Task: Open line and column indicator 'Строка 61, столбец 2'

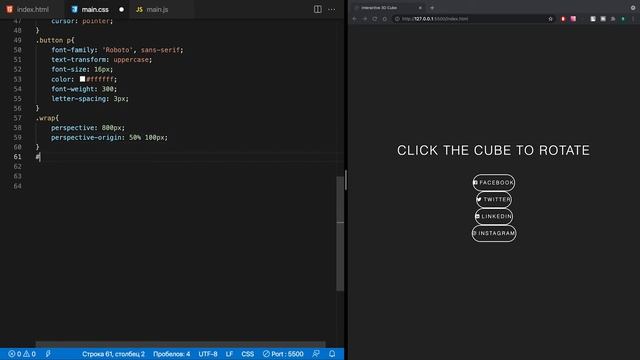Action: click(x=113, y=354)
